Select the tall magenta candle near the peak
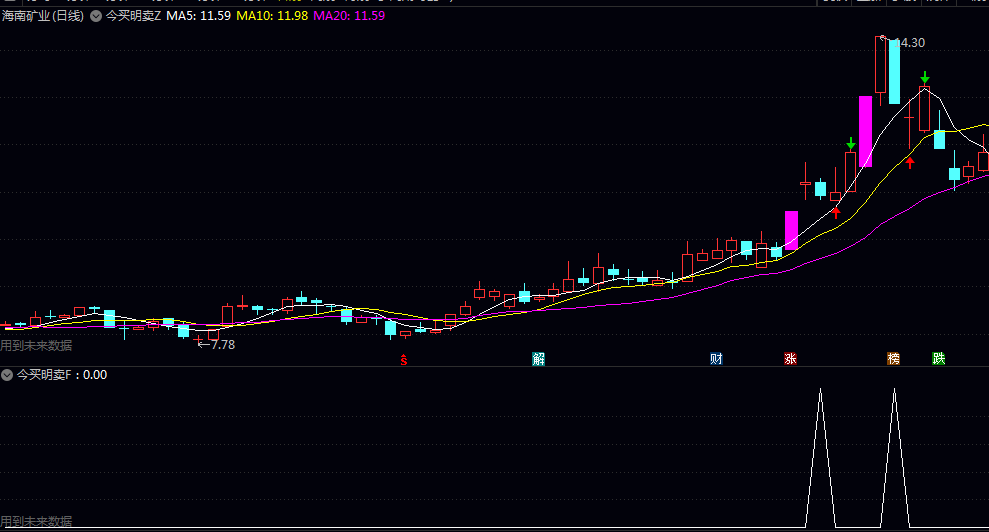The image size is (989, 532). coord(865,131)
